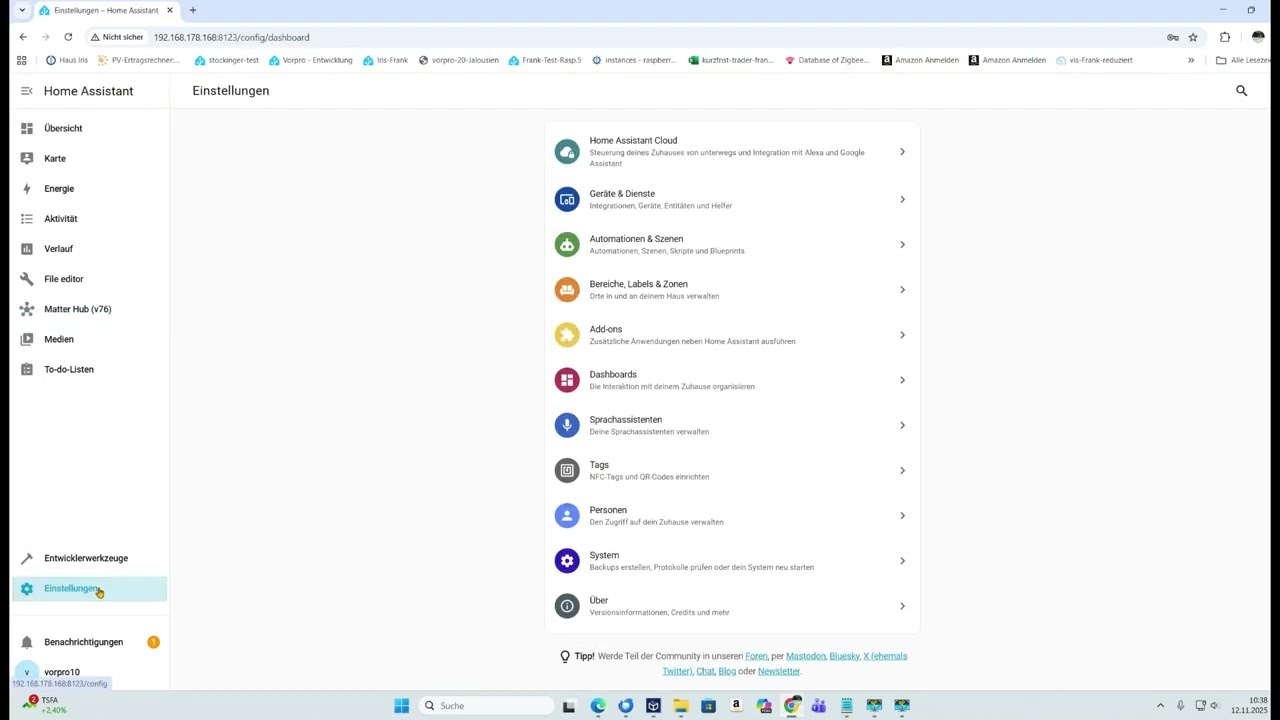Open the Verlauf chart icon
The width and height of the screenshot is (1280, 720).
(27, 248)
